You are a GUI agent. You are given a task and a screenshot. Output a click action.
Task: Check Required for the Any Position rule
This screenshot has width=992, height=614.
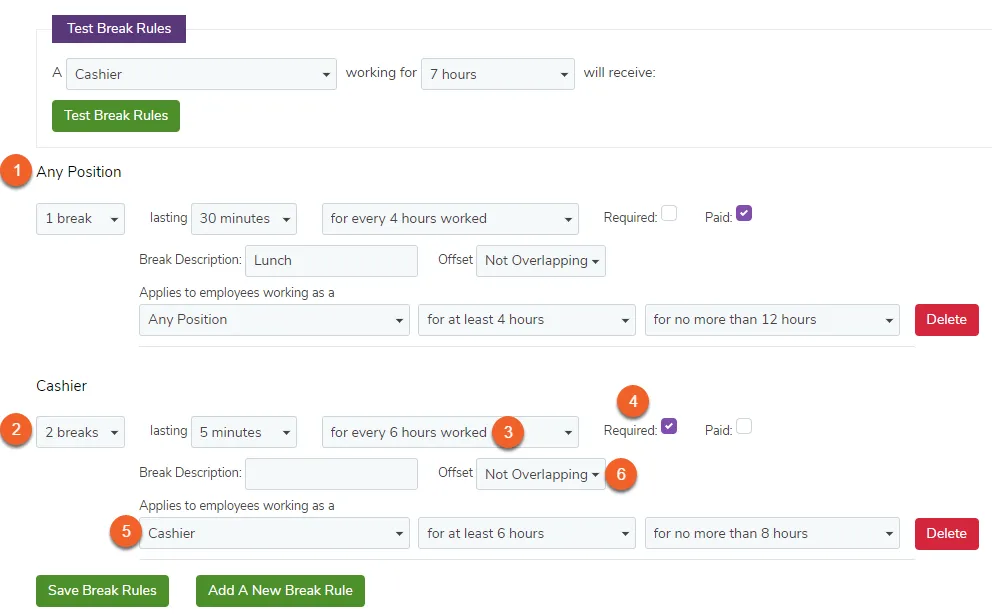click(x=669, y=213)
